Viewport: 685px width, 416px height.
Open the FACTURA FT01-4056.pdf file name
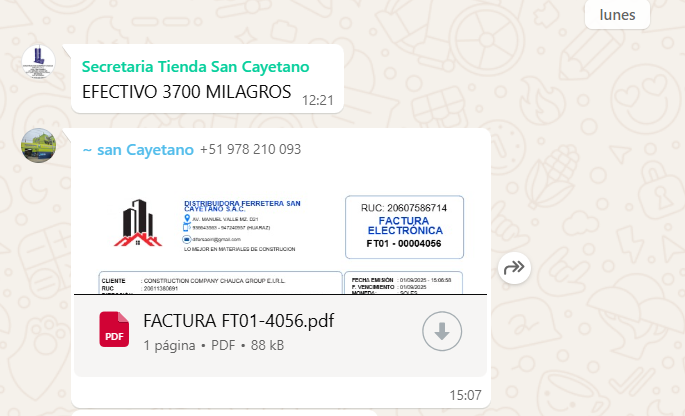pyautogui.click(x=239, y=321)
